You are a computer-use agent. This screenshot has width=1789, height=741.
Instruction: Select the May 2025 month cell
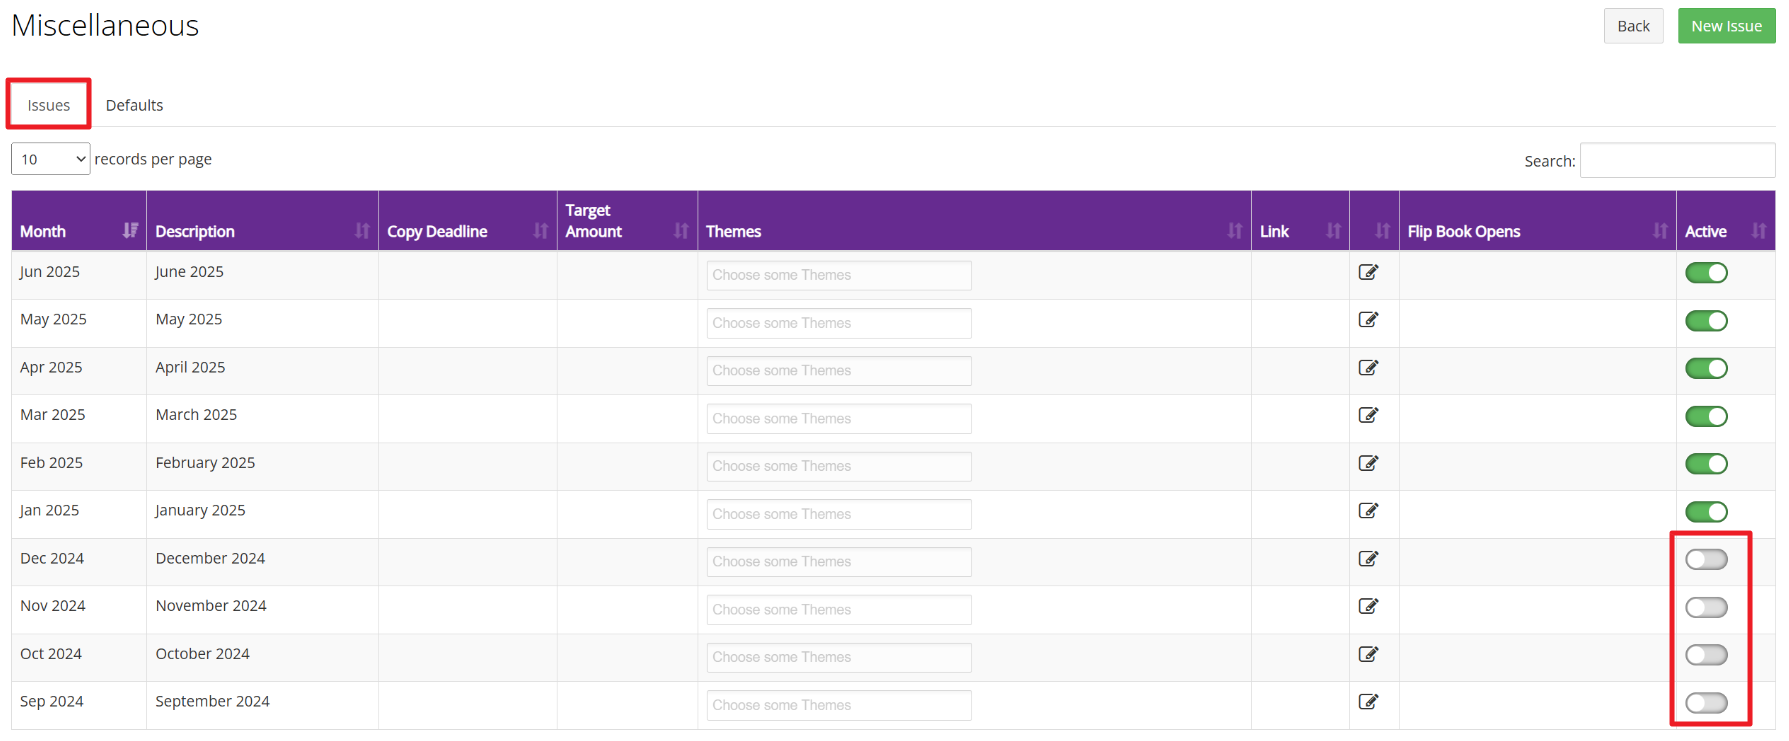[79, 323]
